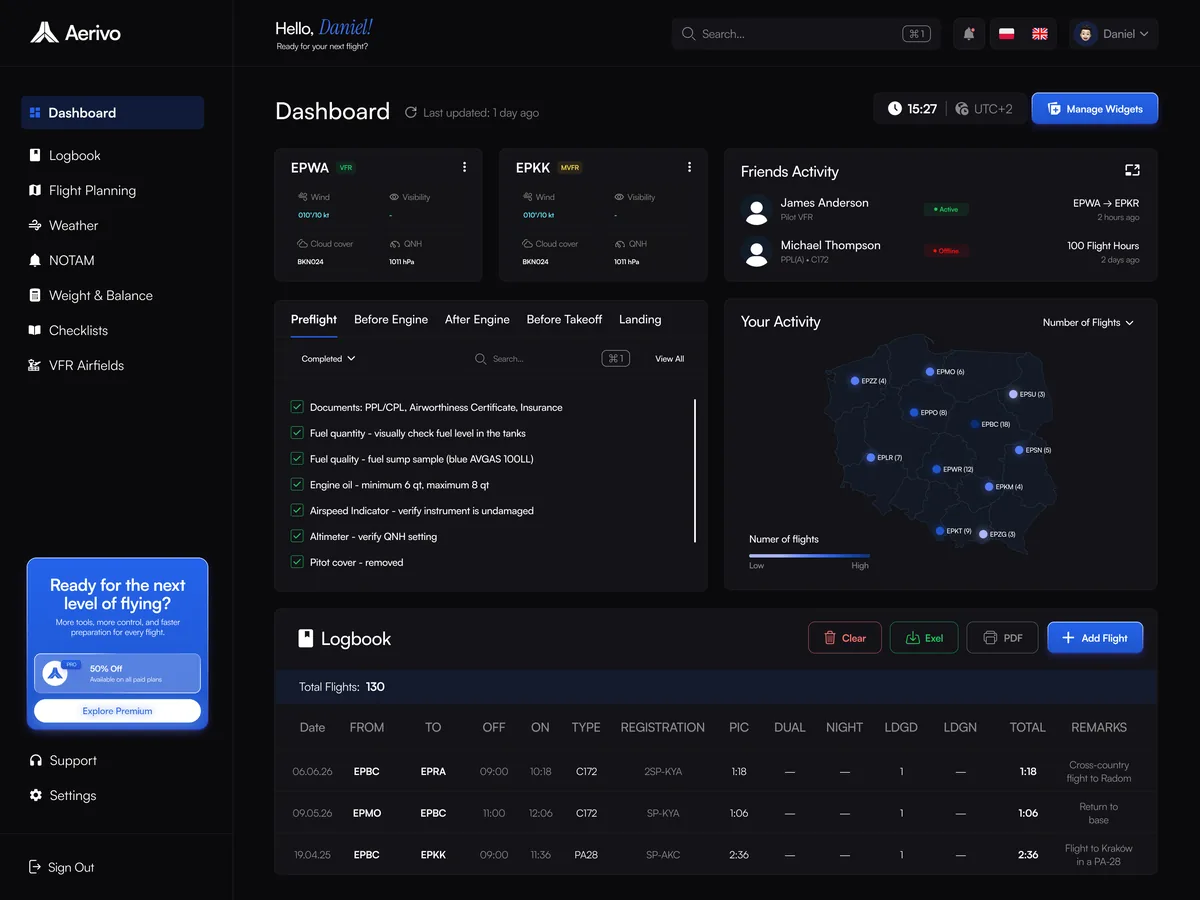Click the Sign Out icon

[x=36, y=867]
